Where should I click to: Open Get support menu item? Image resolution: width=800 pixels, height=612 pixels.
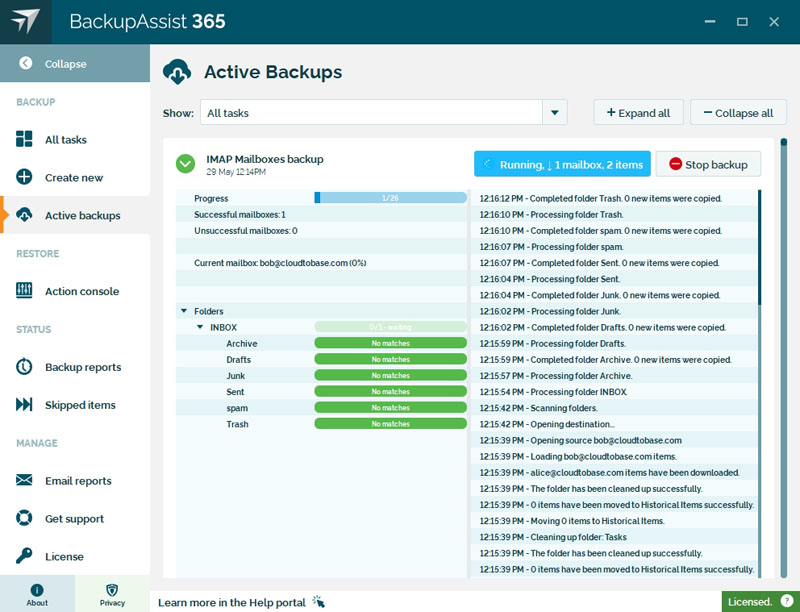tap(75, 518)
